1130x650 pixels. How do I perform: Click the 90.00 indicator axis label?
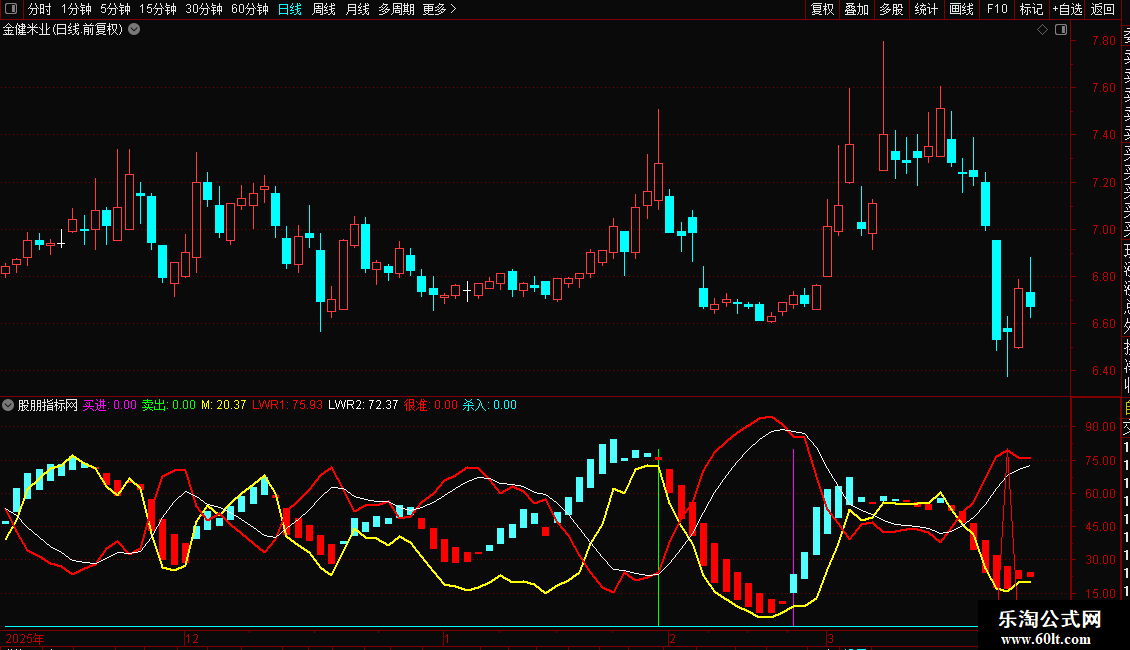(1100, 427)
